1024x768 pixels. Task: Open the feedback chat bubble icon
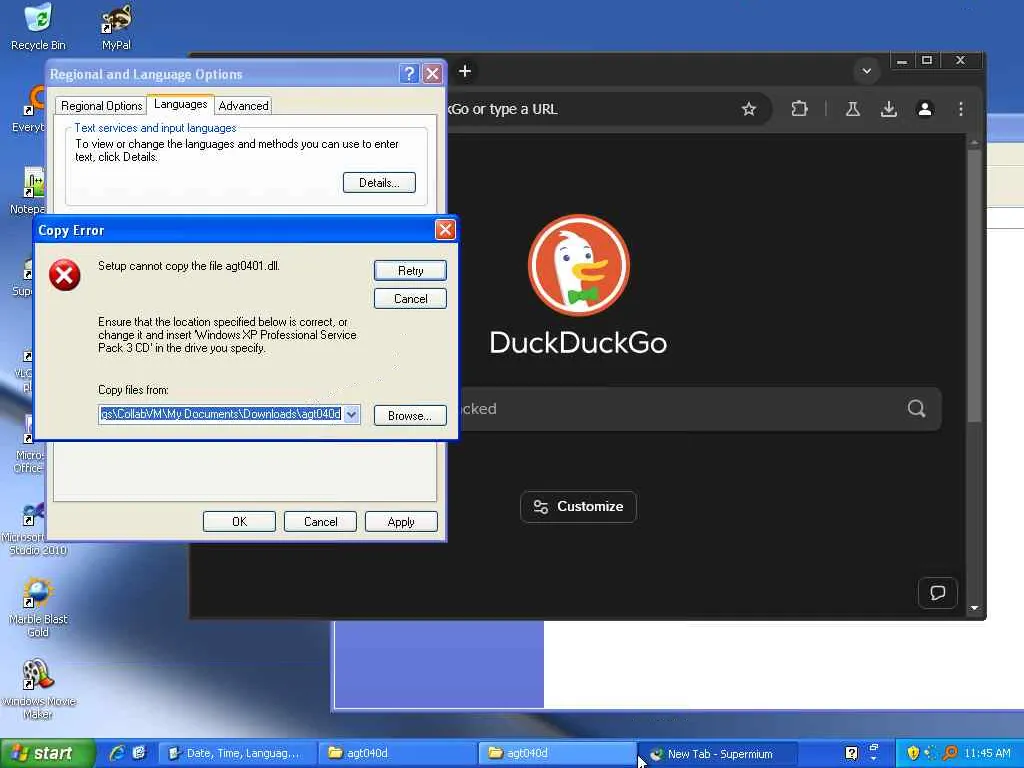point(937,592)
